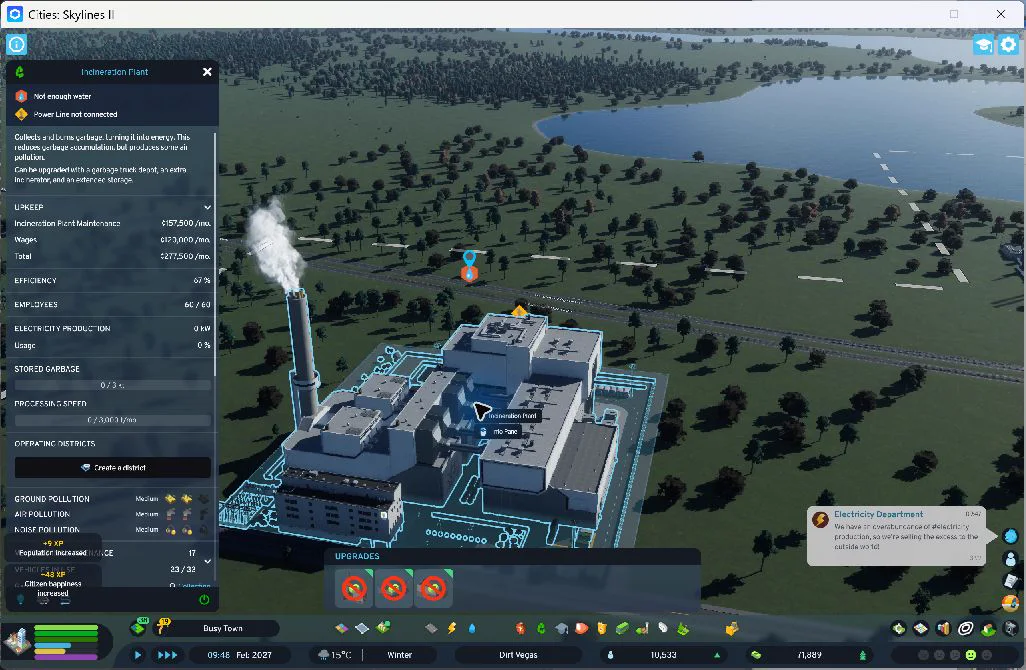Click the Winter season label
The image size is (1026, 670).
399,654
